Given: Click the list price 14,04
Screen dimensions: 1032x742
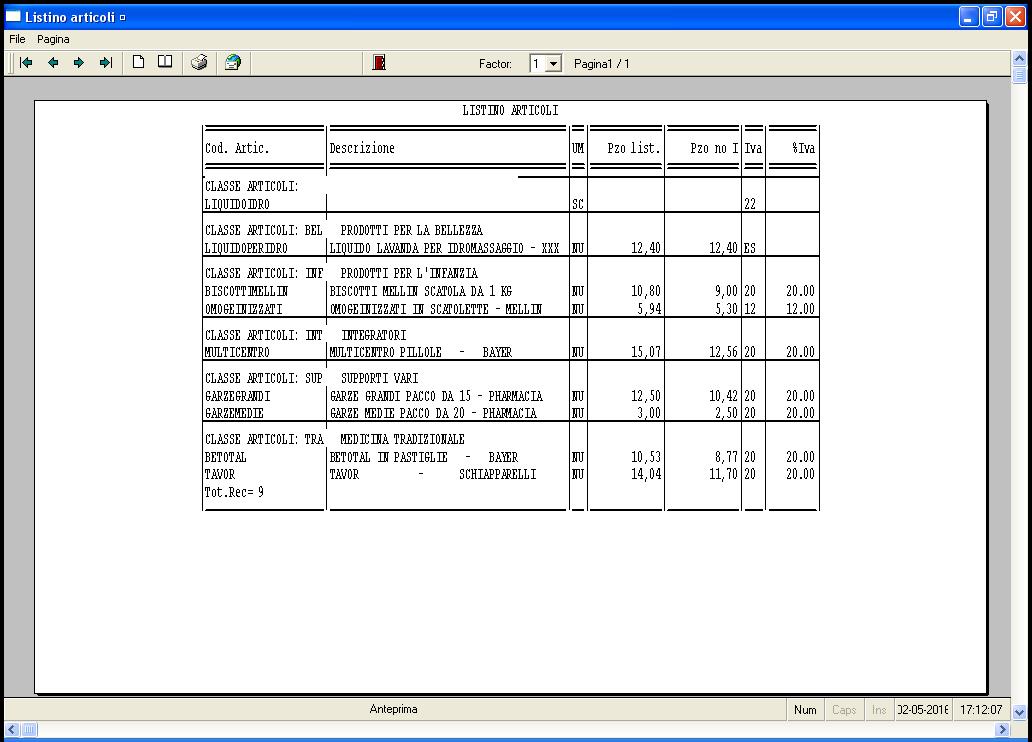Looking at the screenshot, I should [x=646, y=474].
